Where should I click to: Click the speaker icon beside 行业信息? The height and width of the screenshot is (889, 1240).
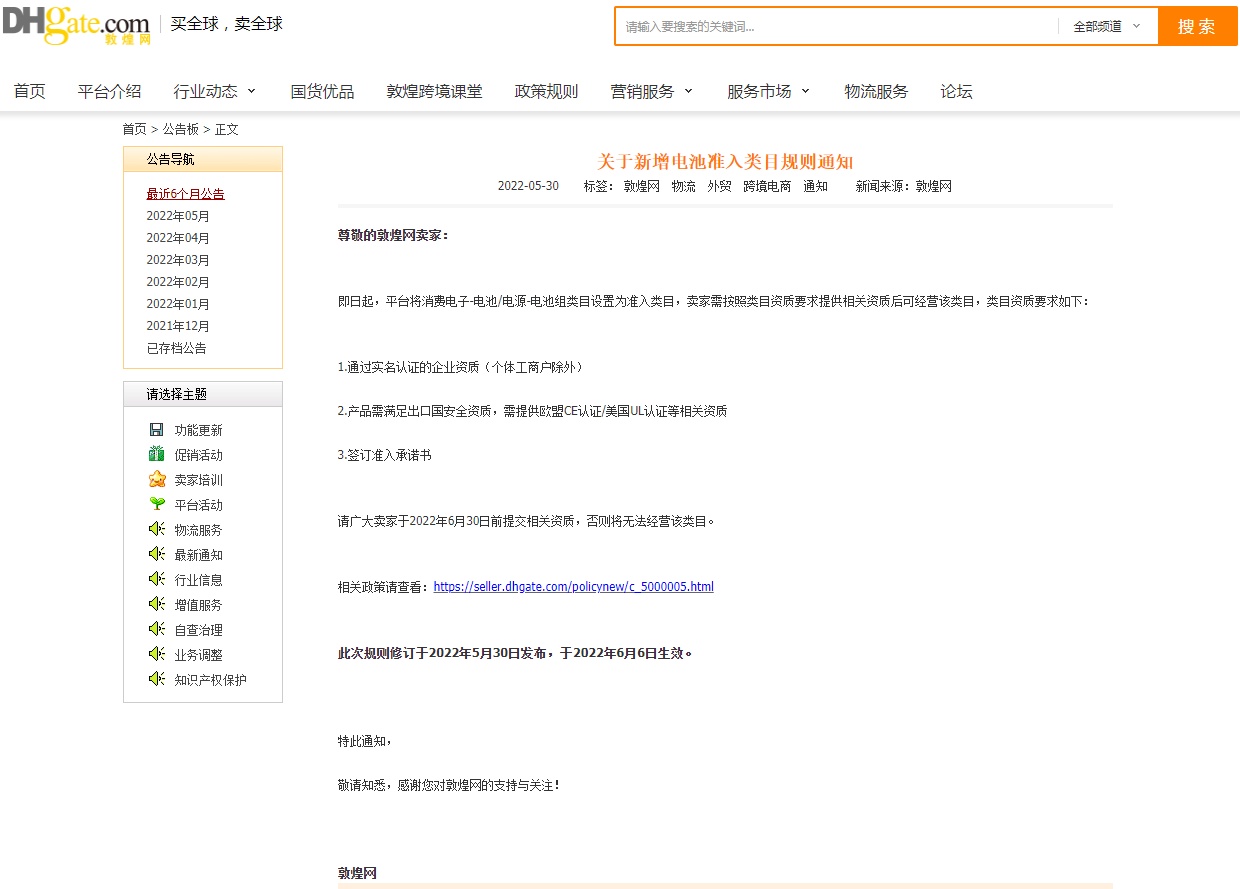click(x=157, y=580)
